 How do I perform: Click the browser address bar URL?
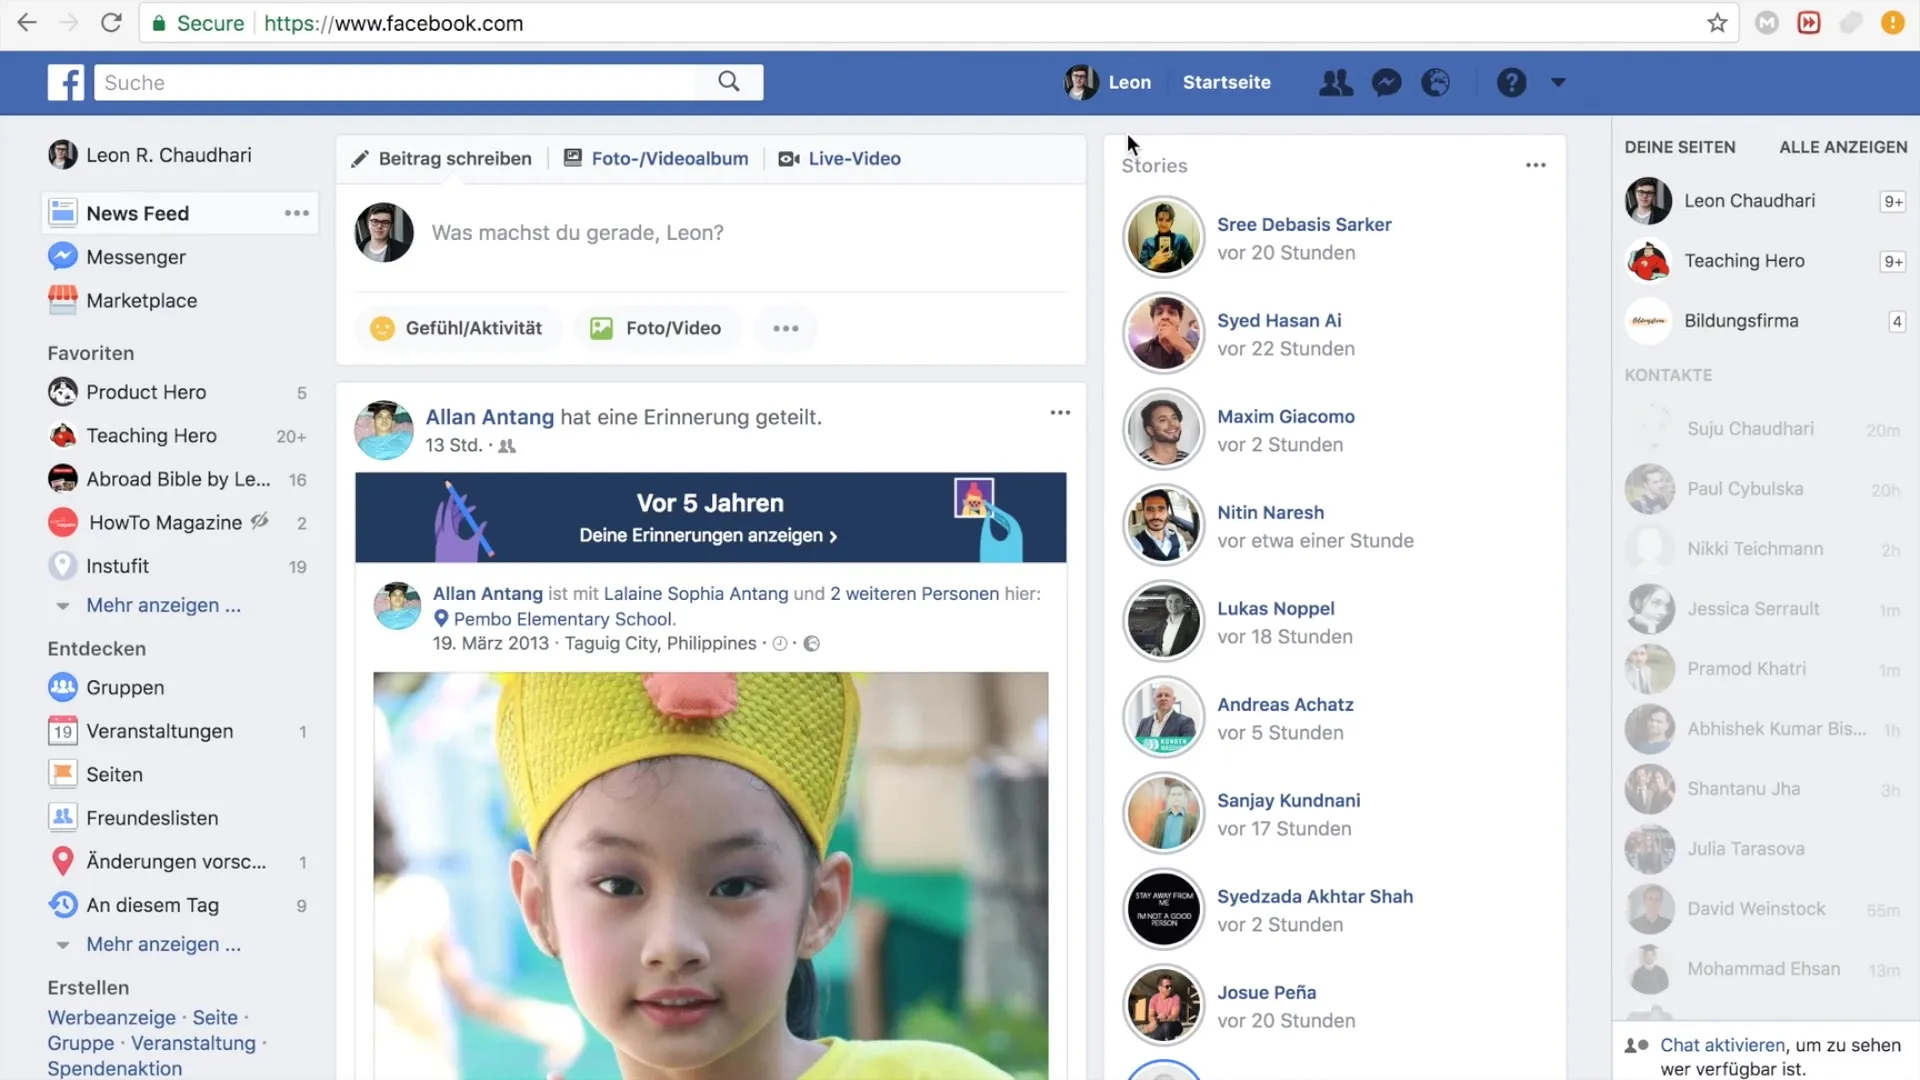tap(393, 23)
